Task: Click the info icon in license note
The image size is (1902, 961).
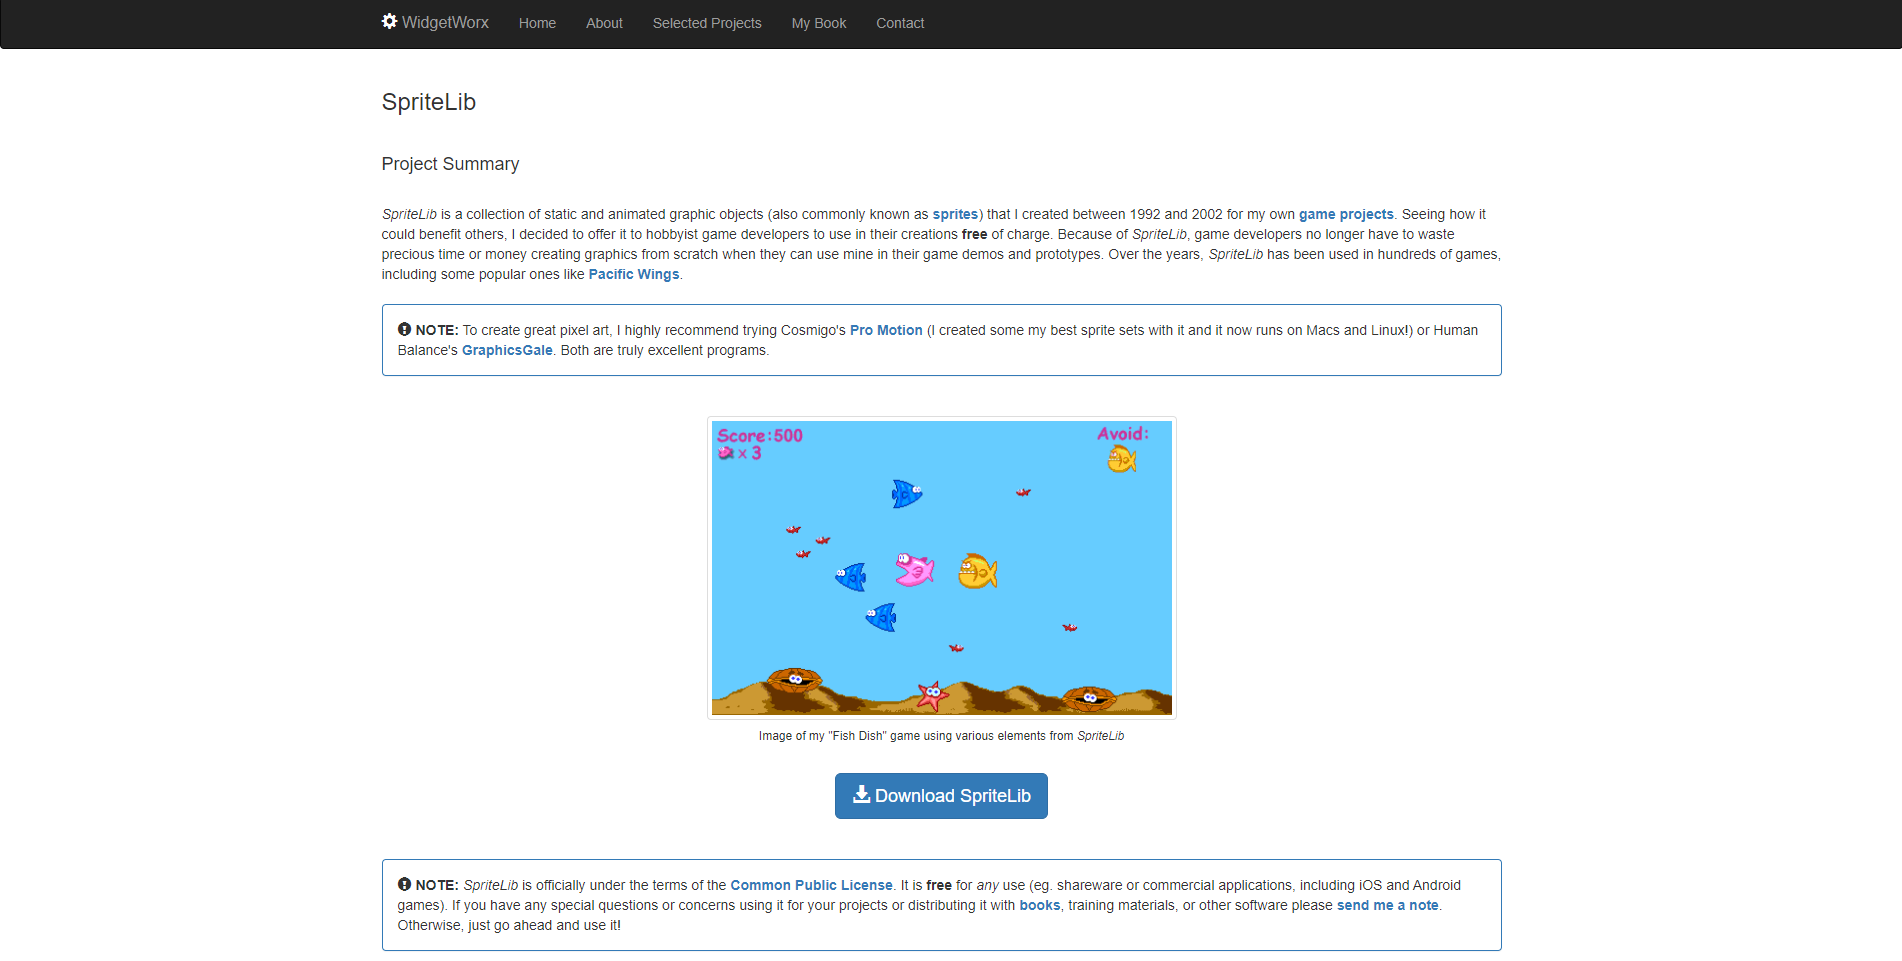Action: (404, 884)
